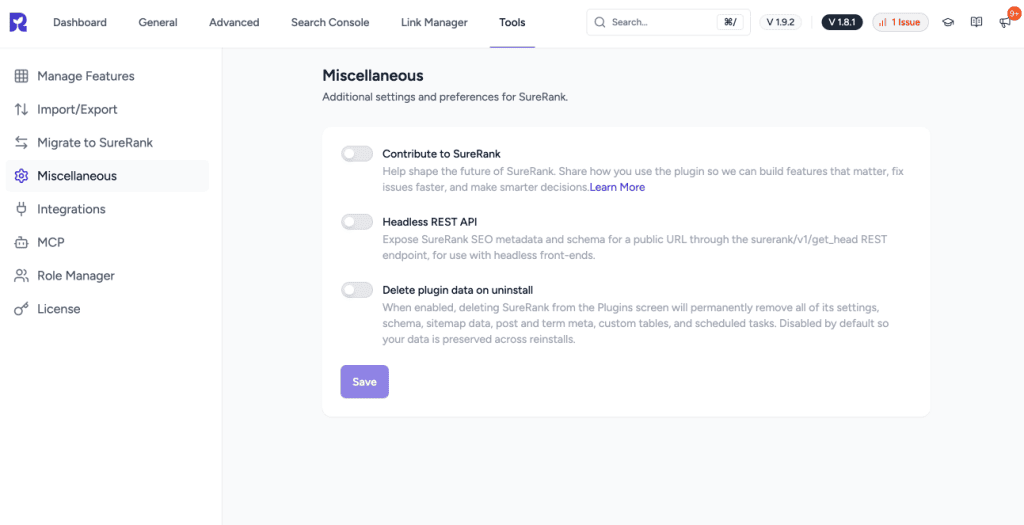Viewport: 1024px width, 525px height.
Task: Select Migrate to SureRank sidebar item
Action: [x=107, y=142]
